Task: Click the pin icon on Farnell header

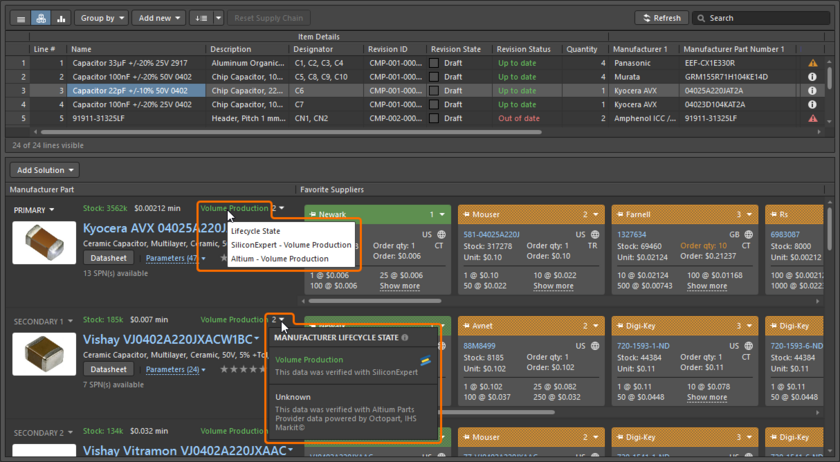Action: pyautogui.click(x=620, y=214)
